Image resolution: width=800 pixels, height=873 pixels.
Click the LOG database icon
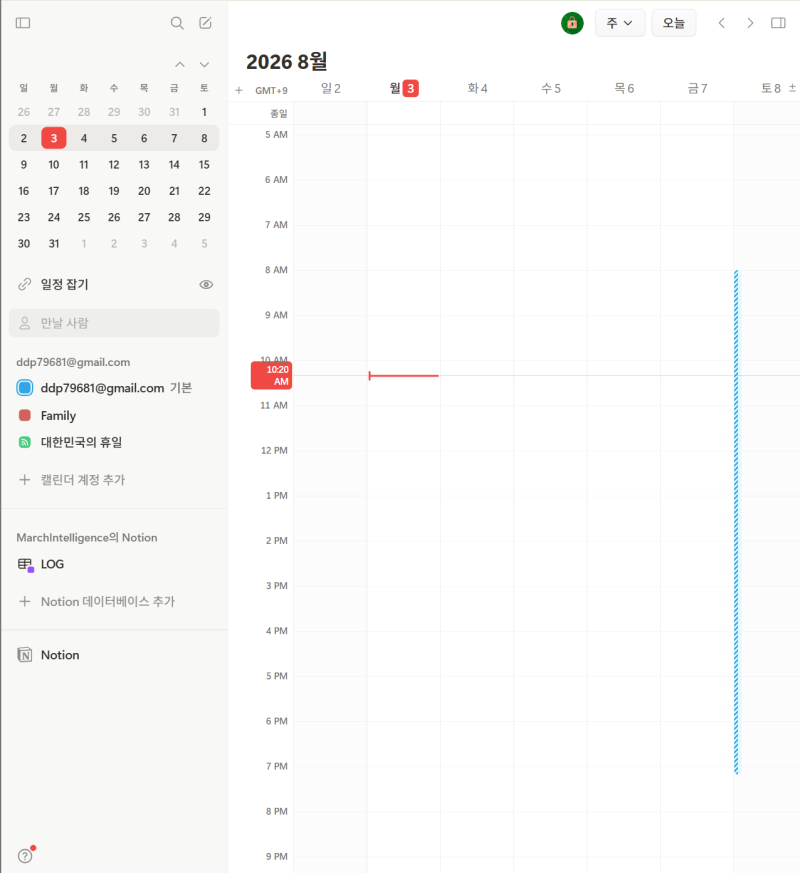(x=25, y=565)
